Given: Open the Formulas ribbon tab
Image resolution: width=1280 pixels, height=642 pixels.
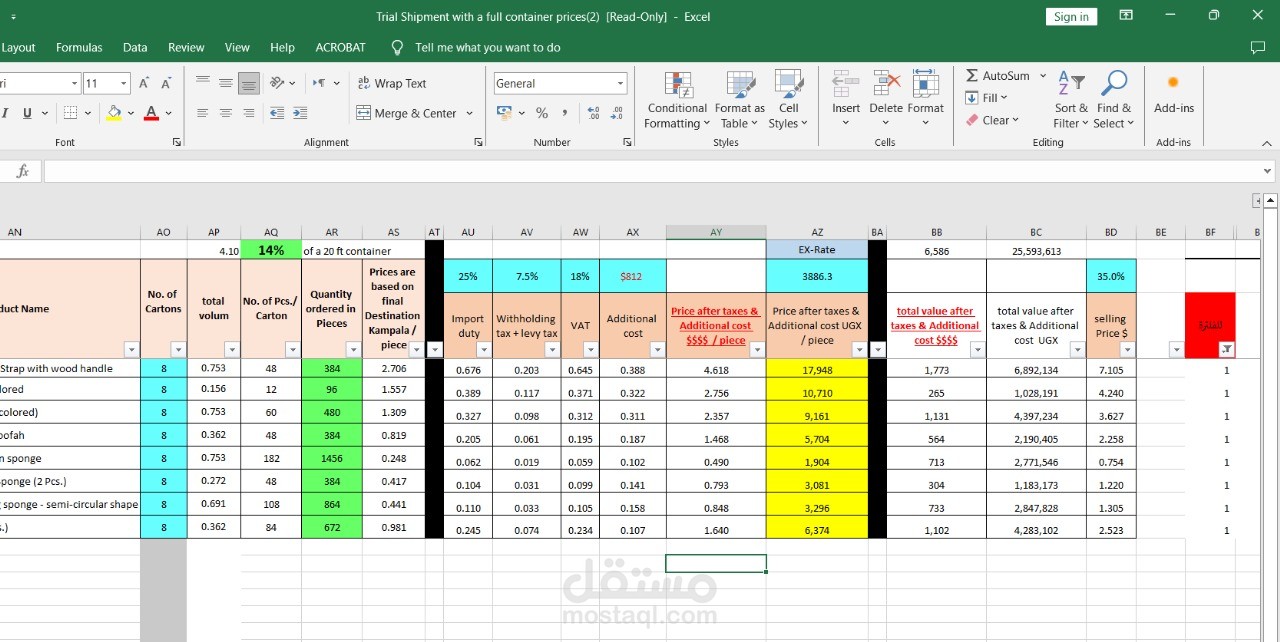Looking at the screenshot, I should 79,47.
